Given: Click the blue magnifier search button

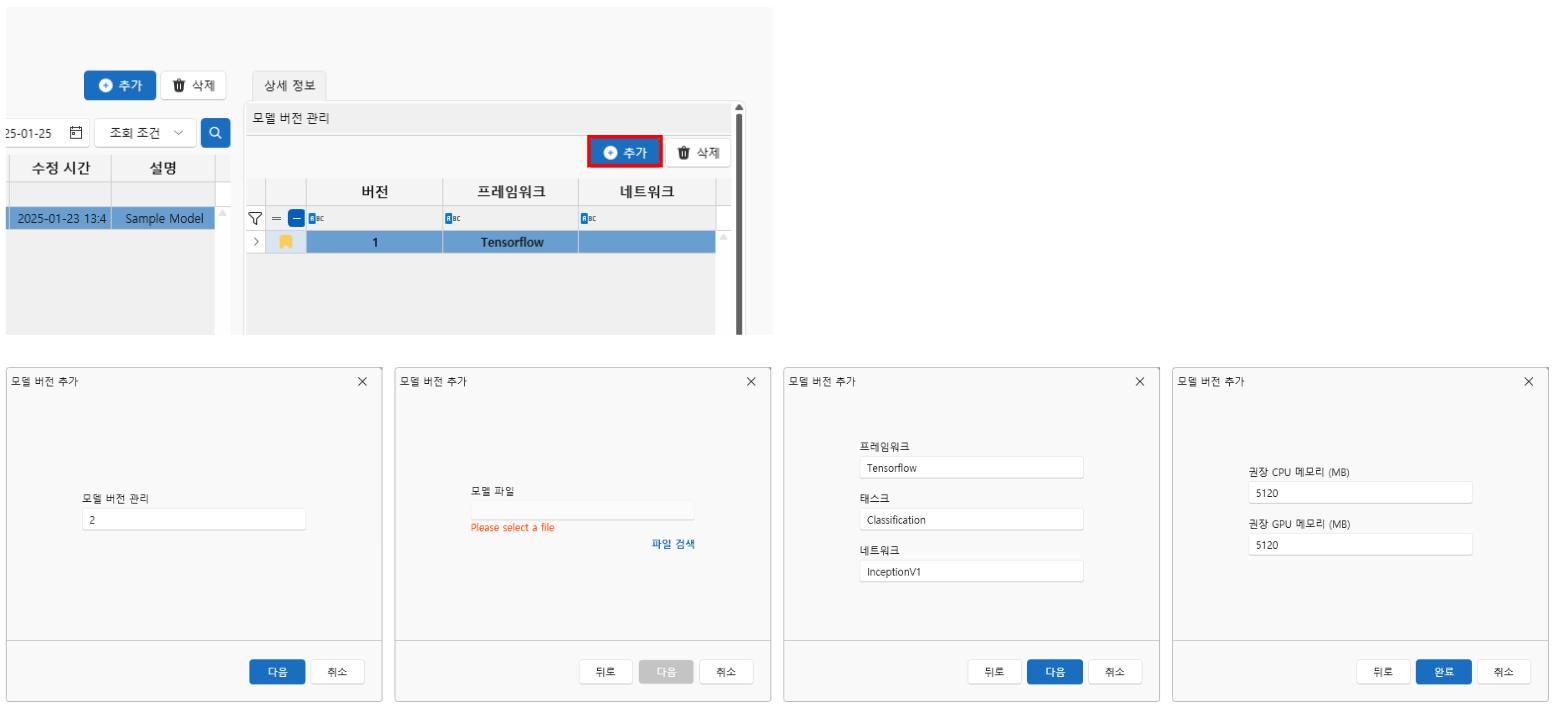Looking at the screenshot, I should point(215,132).
